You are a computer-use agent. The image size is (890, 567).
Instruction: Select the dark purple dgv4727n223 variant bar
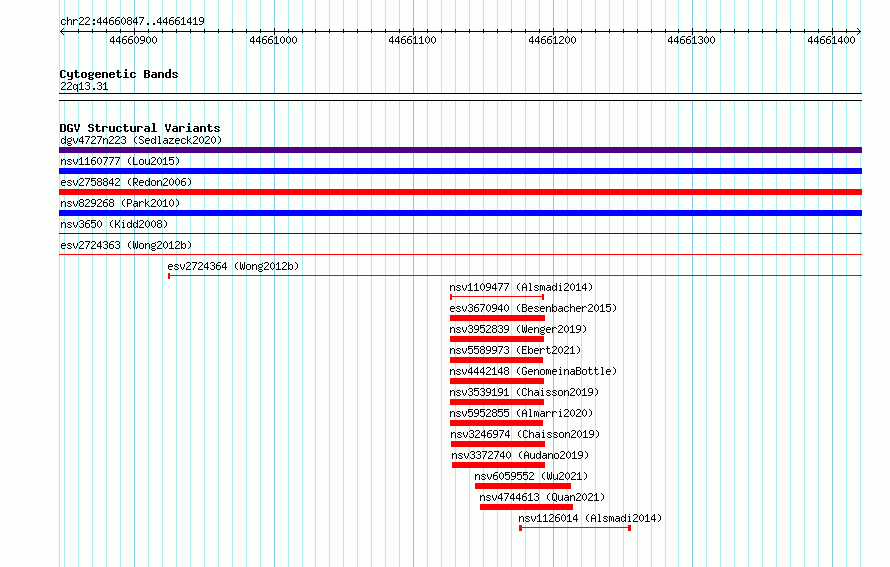click(x=460, y=150)
